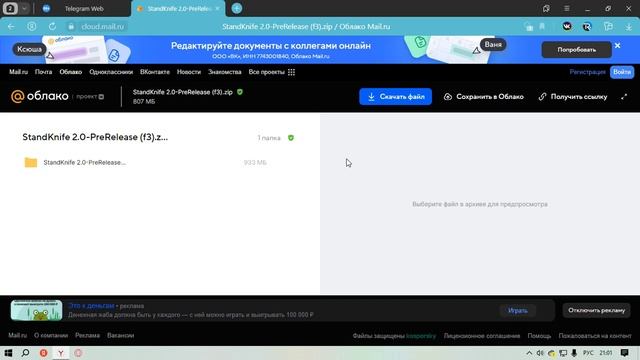Viewport: 640px width, 360px height.
Task: Open the browser hamburger menu
Action: (567, 8)
